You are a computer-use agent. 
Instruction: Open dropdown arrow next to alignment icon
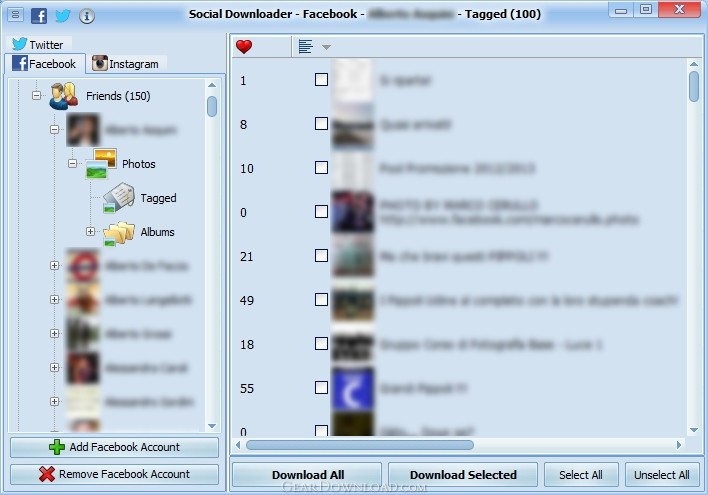(326, 47)
